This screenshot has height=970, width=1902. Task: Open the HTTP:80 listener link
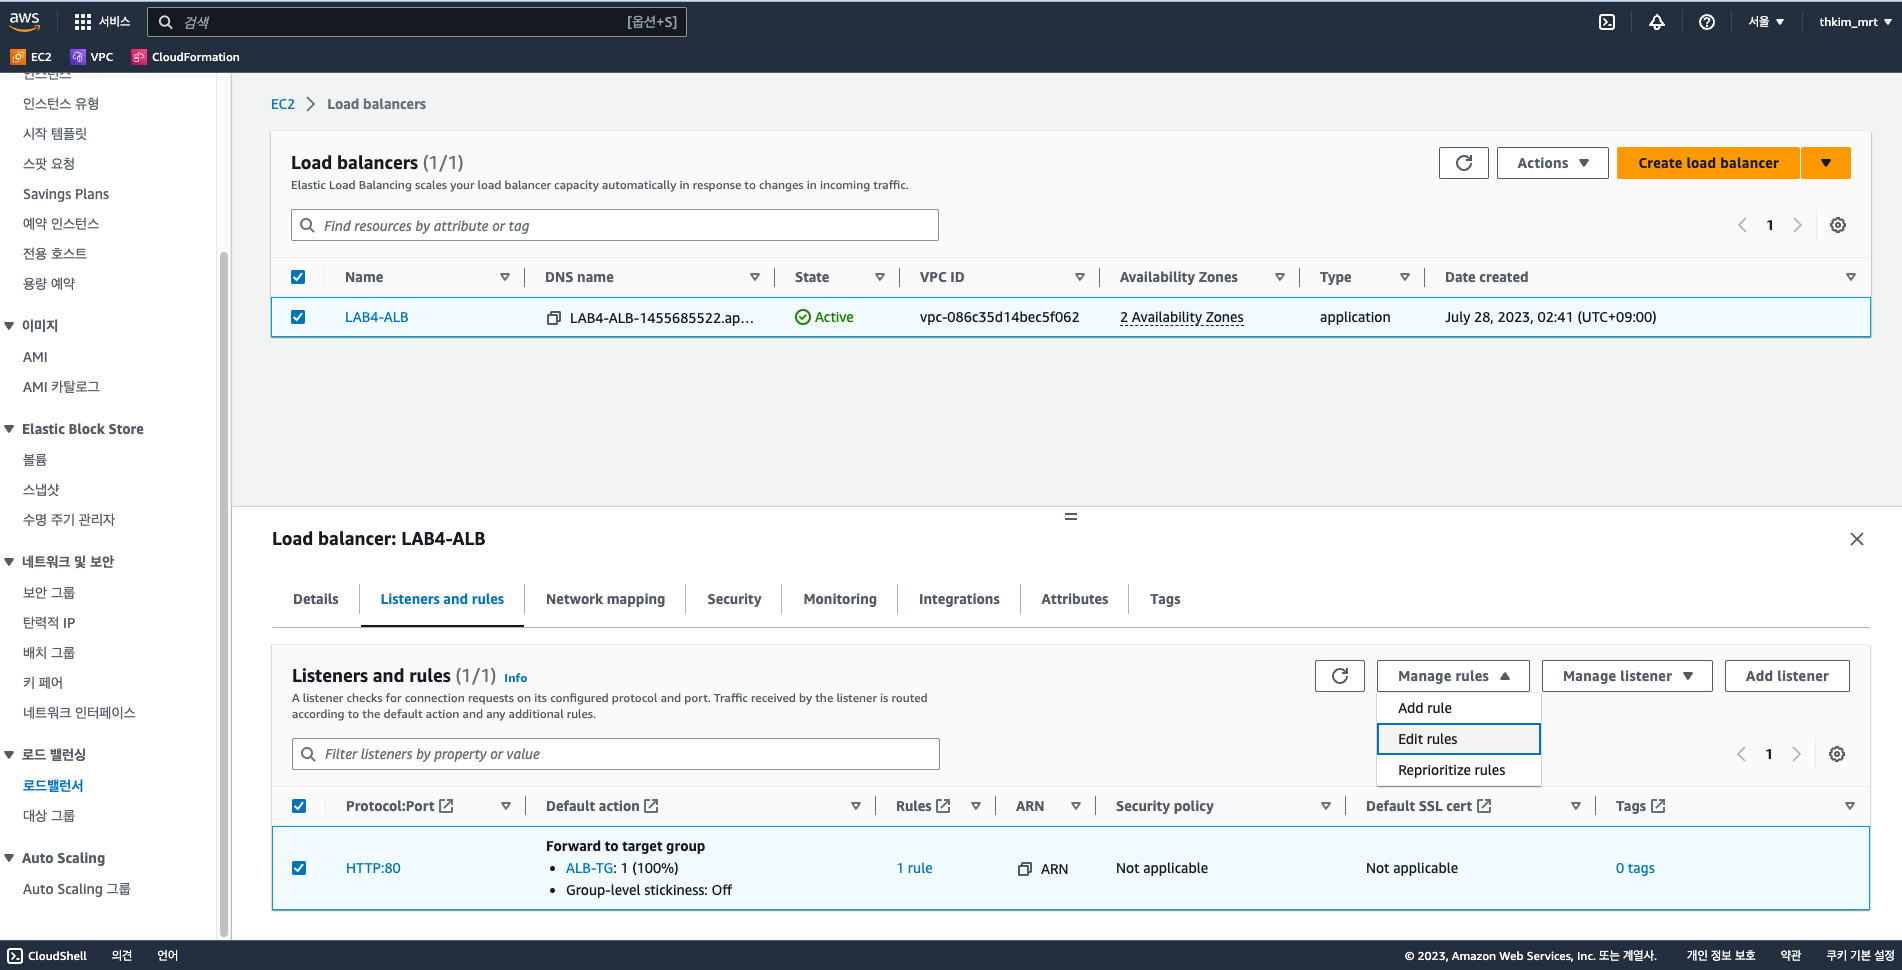pyautogui.click(x=373, y=868)
